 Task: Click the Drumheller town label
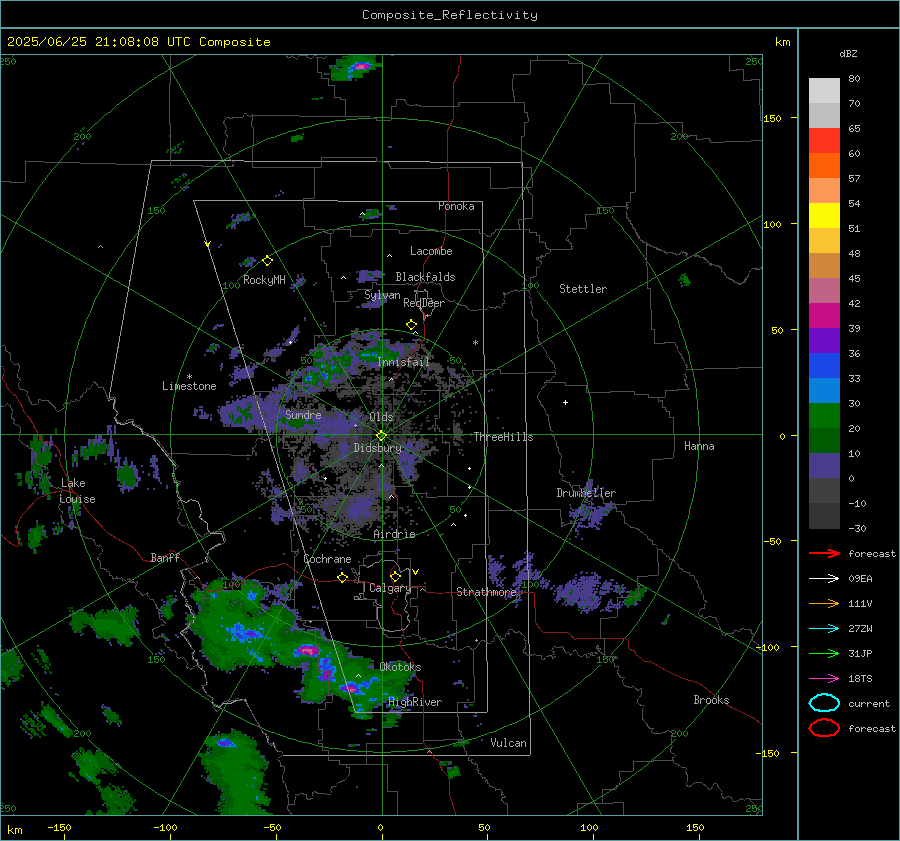pos(586,493)
